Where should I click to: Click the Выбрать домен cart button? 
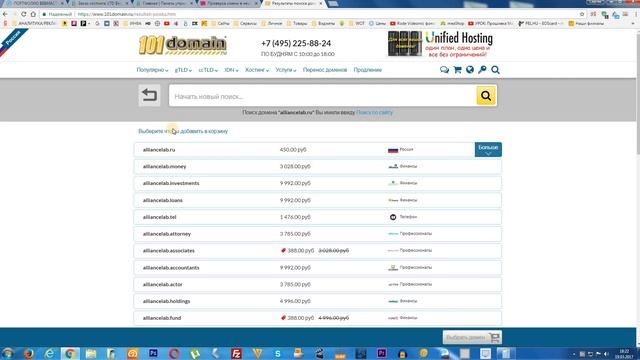tap(472, 338)
